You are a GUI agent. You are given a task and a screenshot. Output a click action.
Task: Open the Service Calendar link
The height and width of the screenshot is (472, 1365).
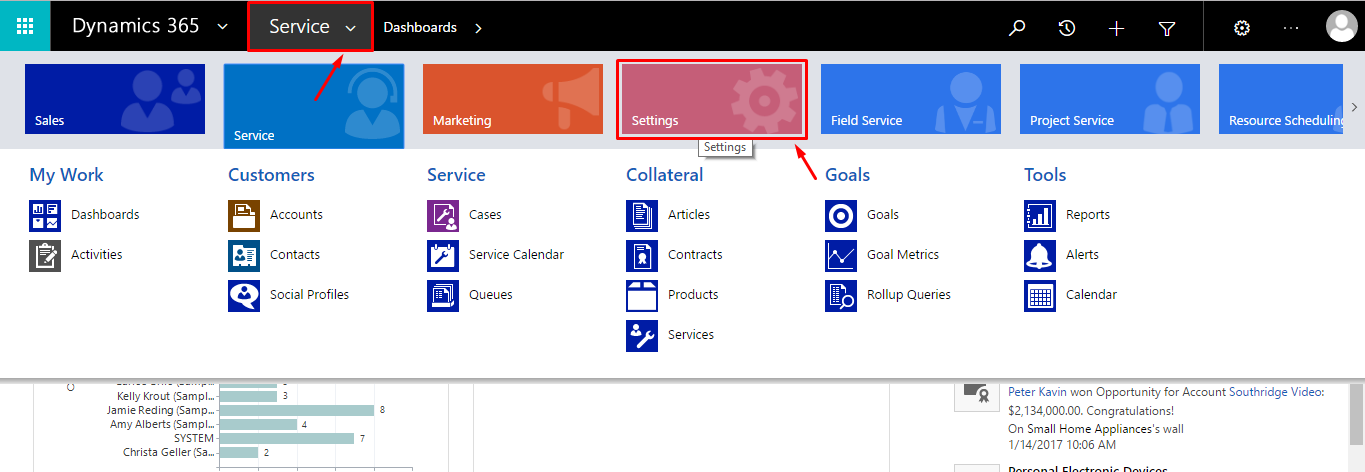[x=516, y=255]
